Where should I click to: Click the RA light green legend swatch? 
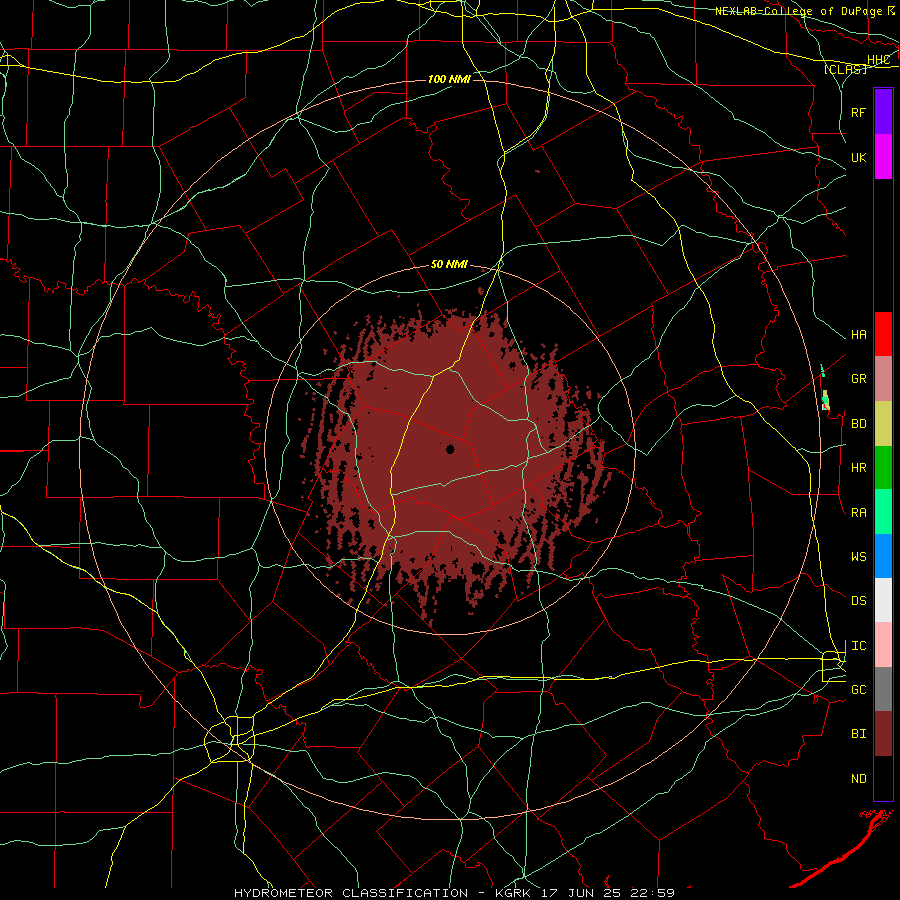(x=883, y=511)
